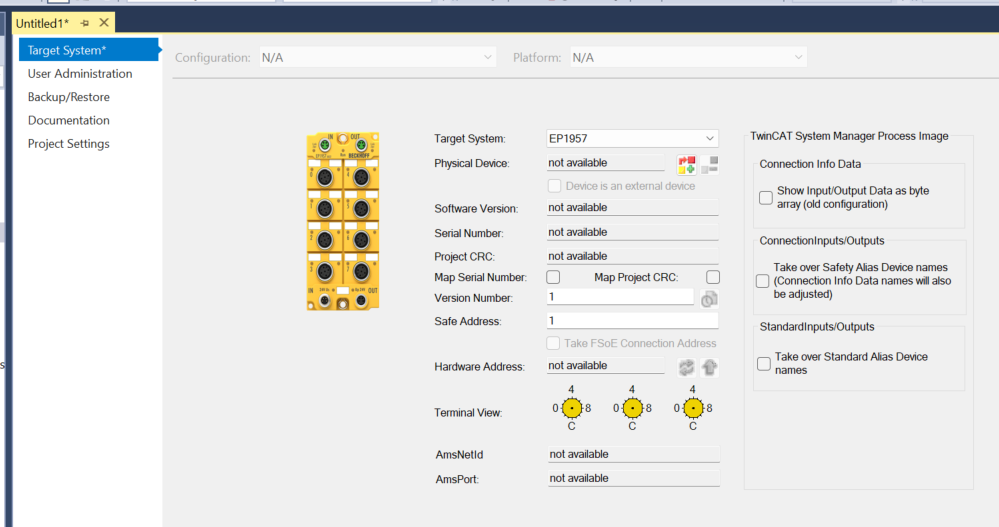This screenshot has width=999, height=527.
Task: Click the Version Number input field
Action: tap(620, 297)
